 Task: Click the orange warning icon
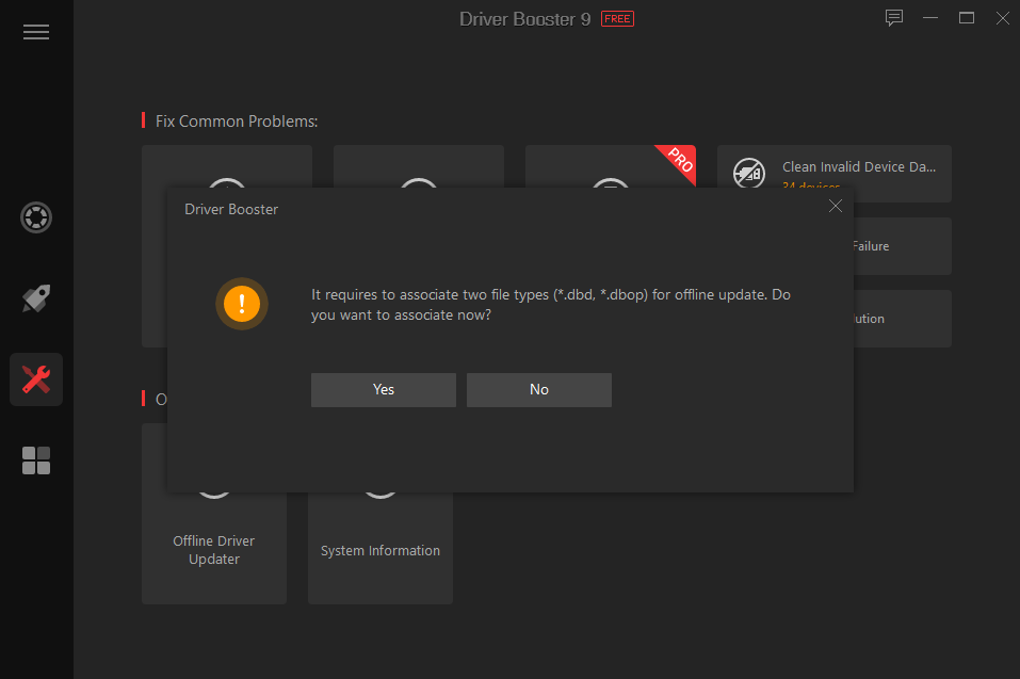242,304
